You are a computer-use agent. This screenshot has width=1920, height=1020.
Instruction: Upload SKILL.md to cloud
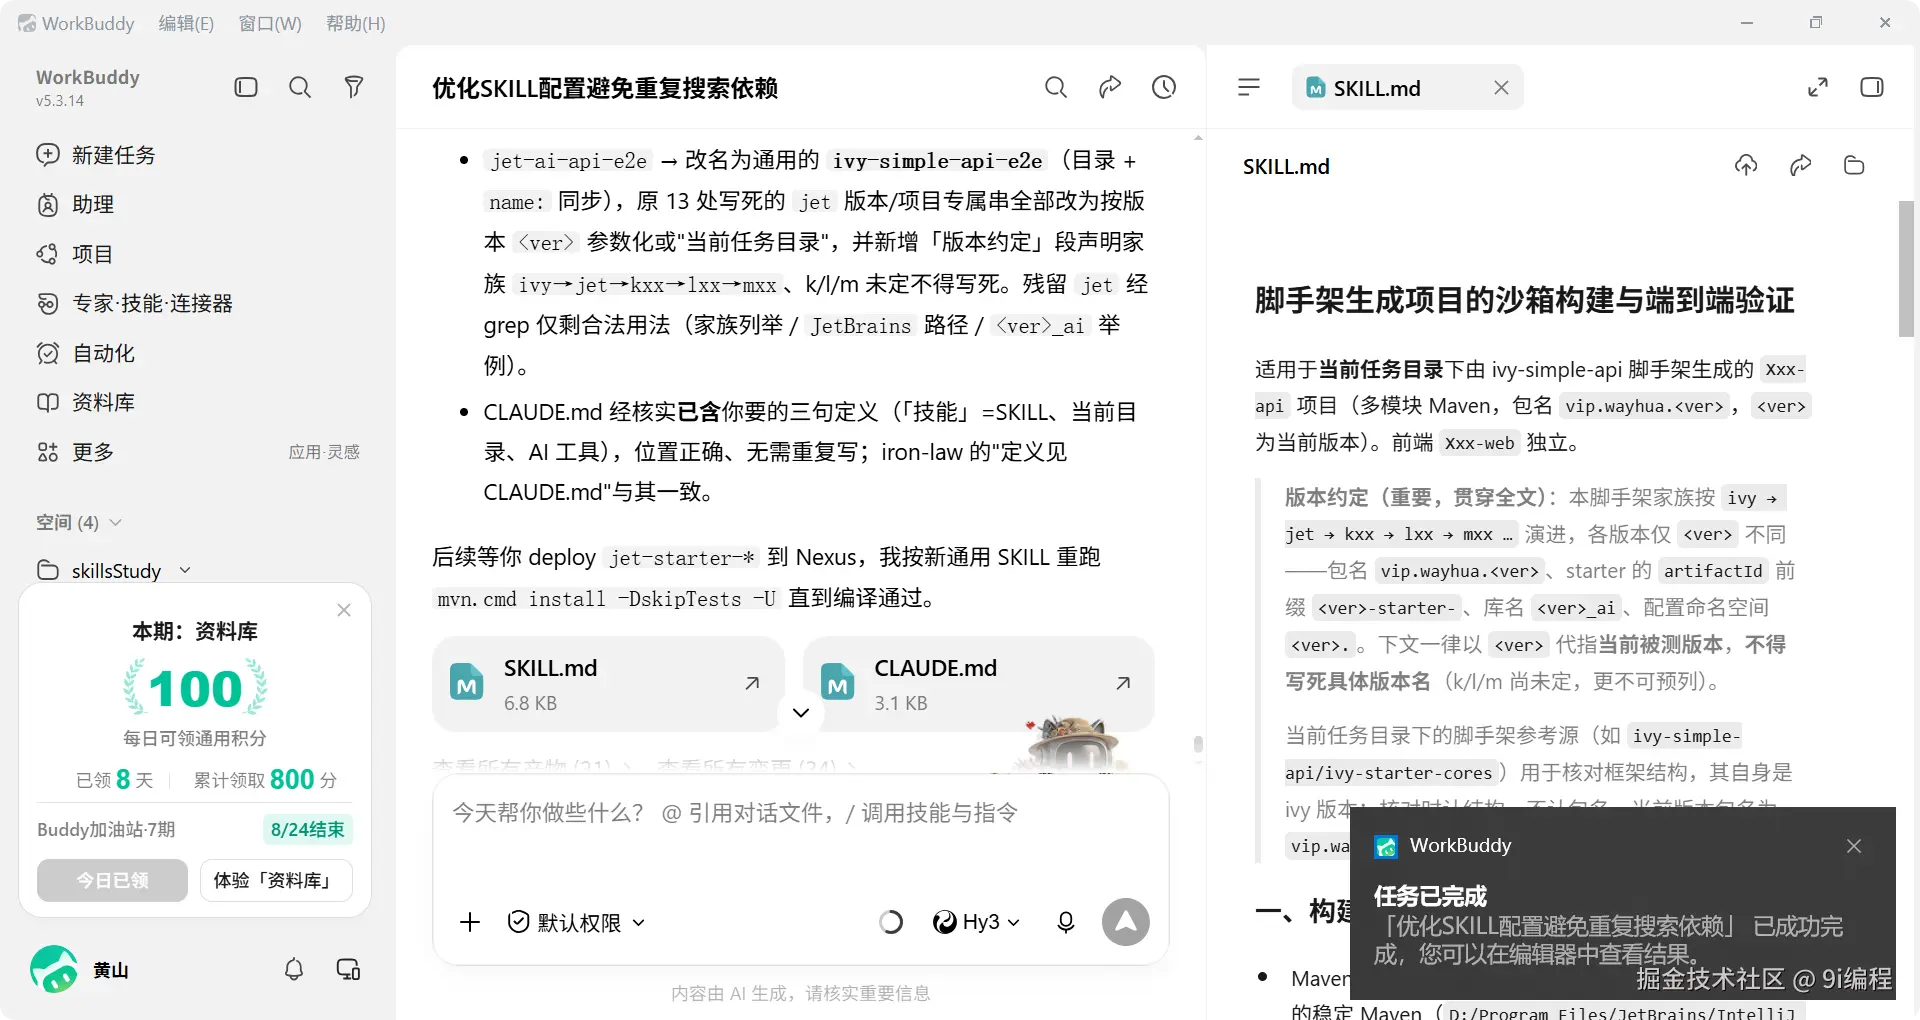coord(1746,165)
